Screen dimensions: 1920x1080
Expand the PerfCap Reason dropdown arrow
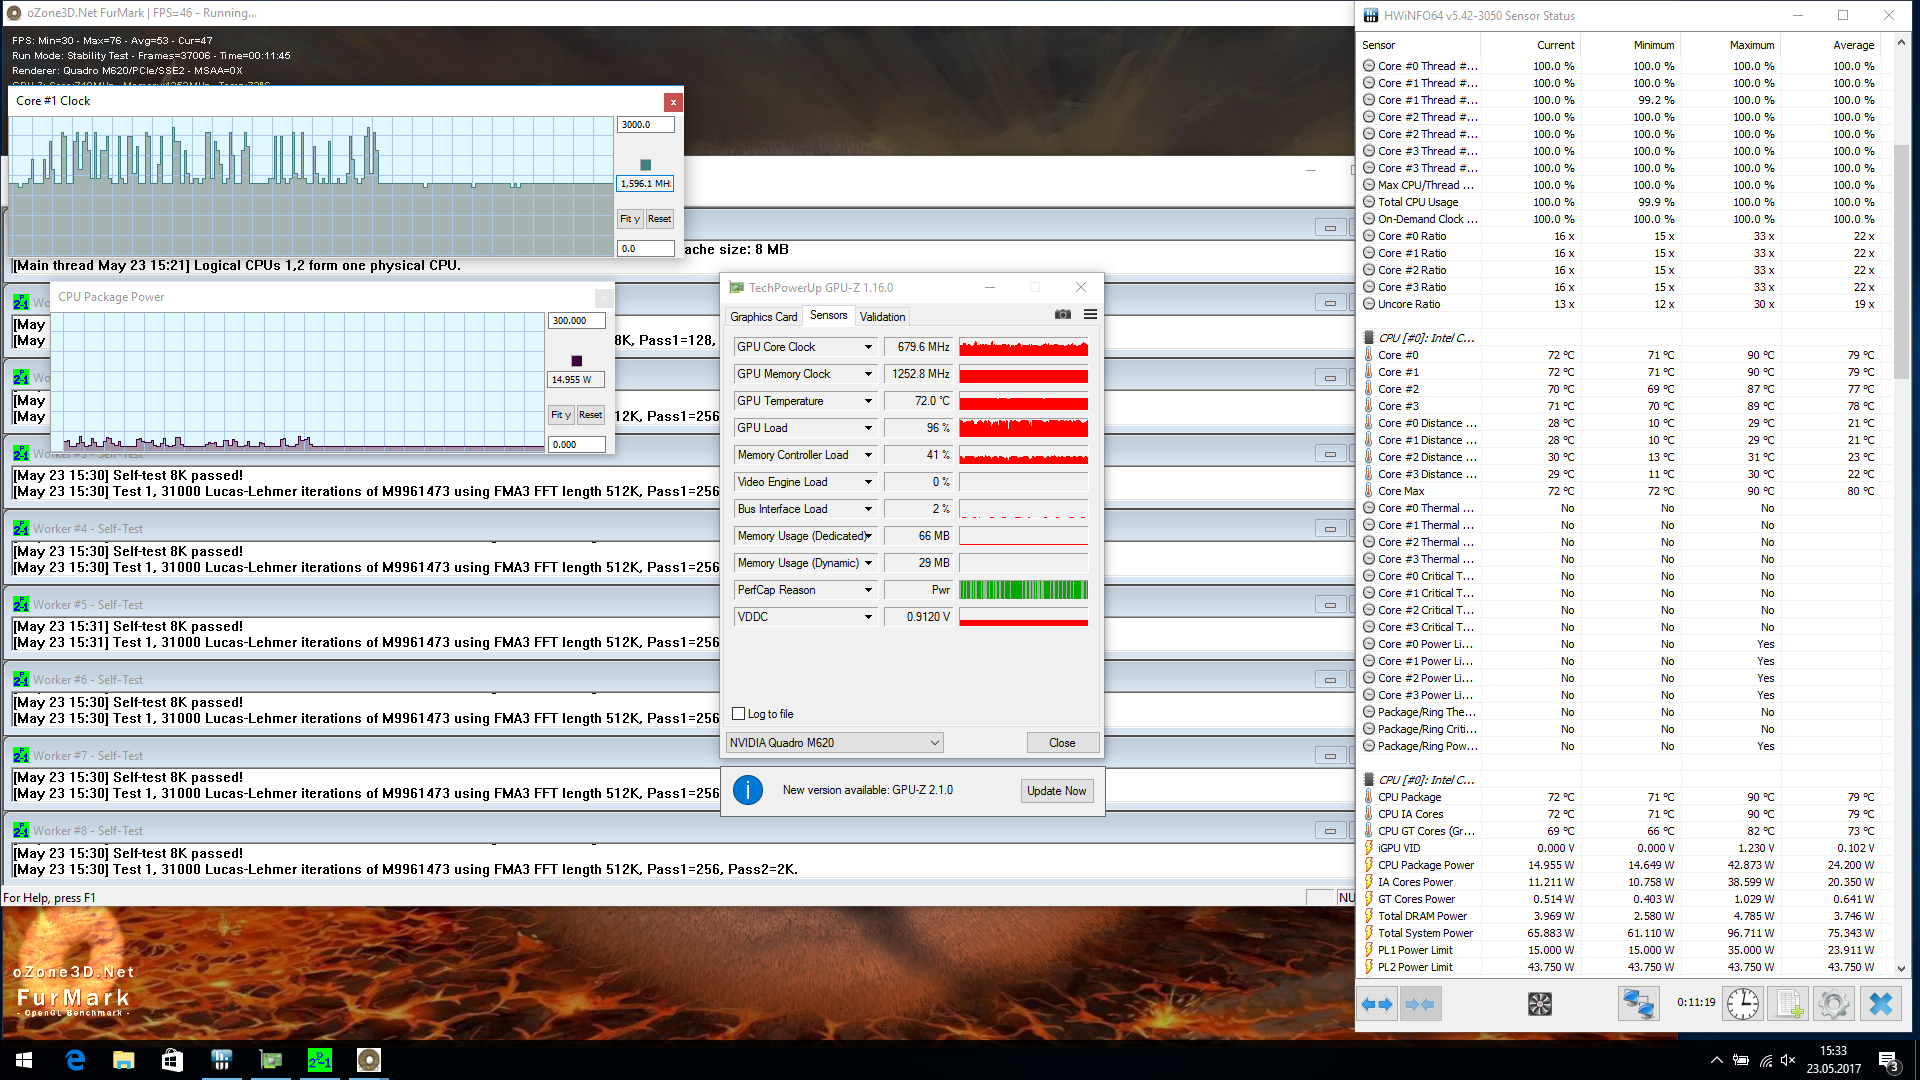pos(868,590)
